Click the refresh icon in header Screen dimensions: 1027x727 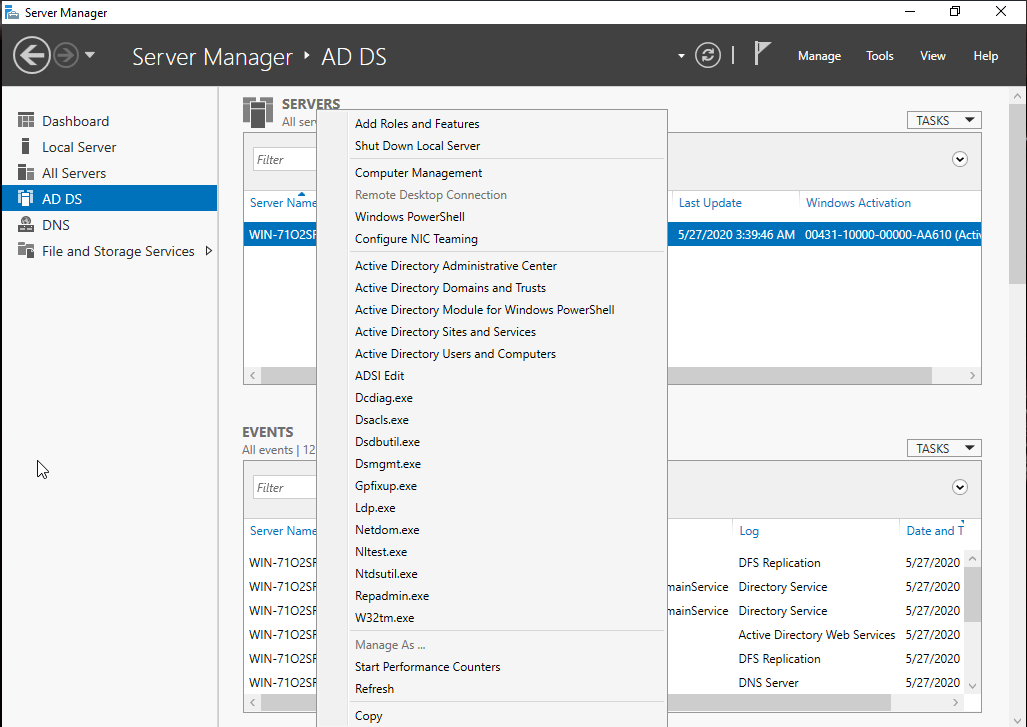click(708, 55)
